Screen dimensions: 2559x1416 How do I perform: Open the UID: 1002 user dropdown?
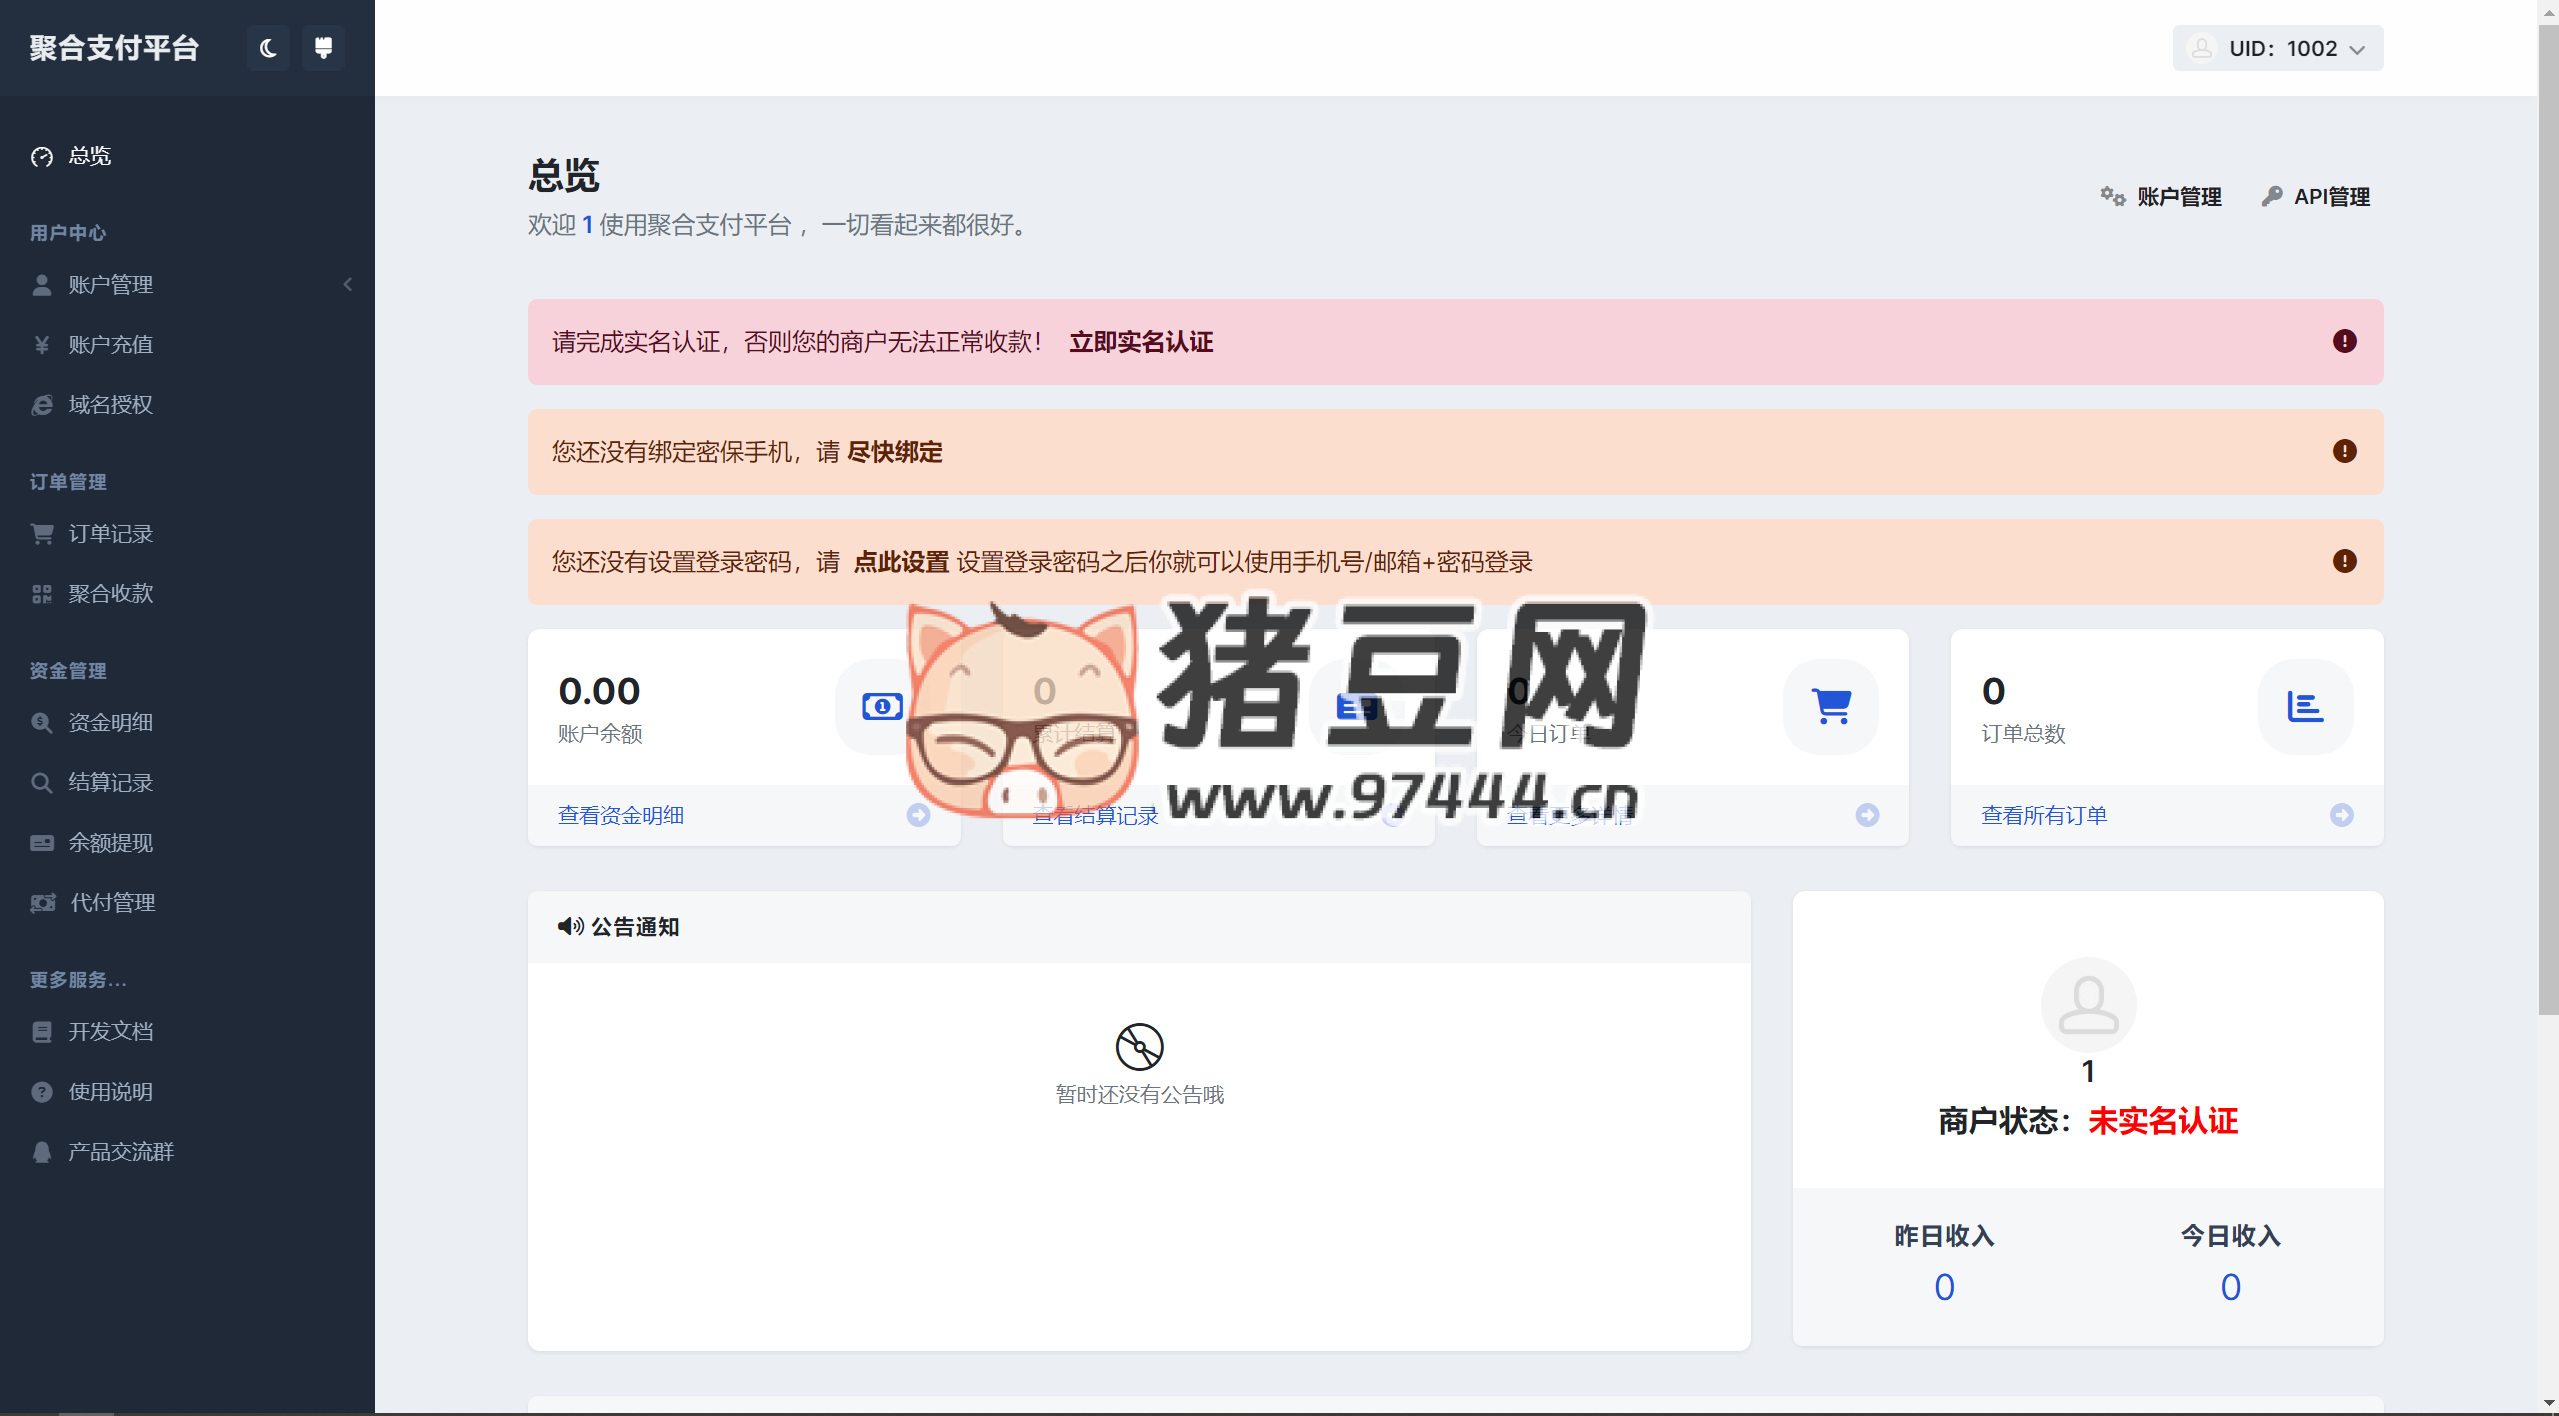click(x=2277, y=48)
